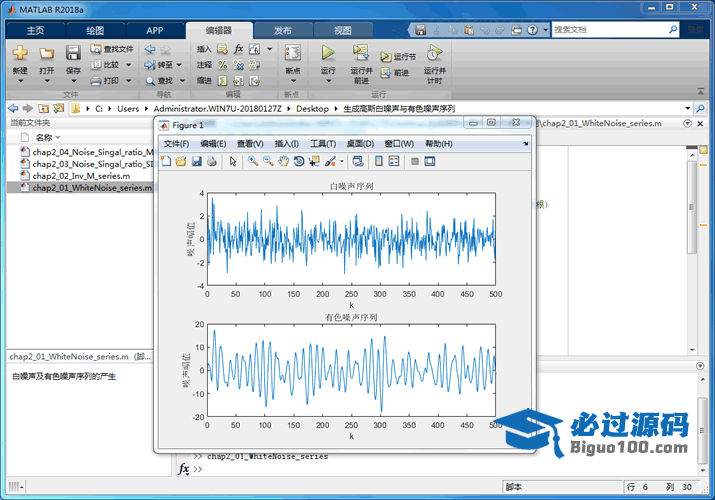715x500 pixels.
Task: Click the Insert Colorbar icon in Figure toolbar
Action: click(x=378, y=161)
